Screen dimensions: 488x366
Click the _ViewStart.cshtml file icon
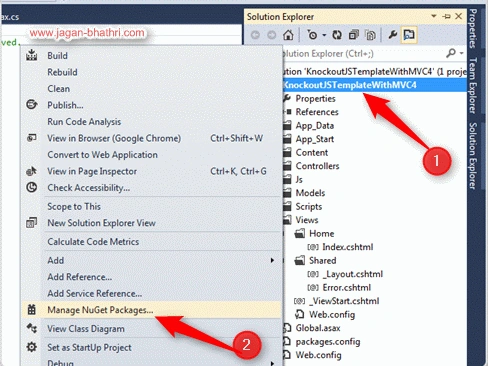click(x=299, y=301)
